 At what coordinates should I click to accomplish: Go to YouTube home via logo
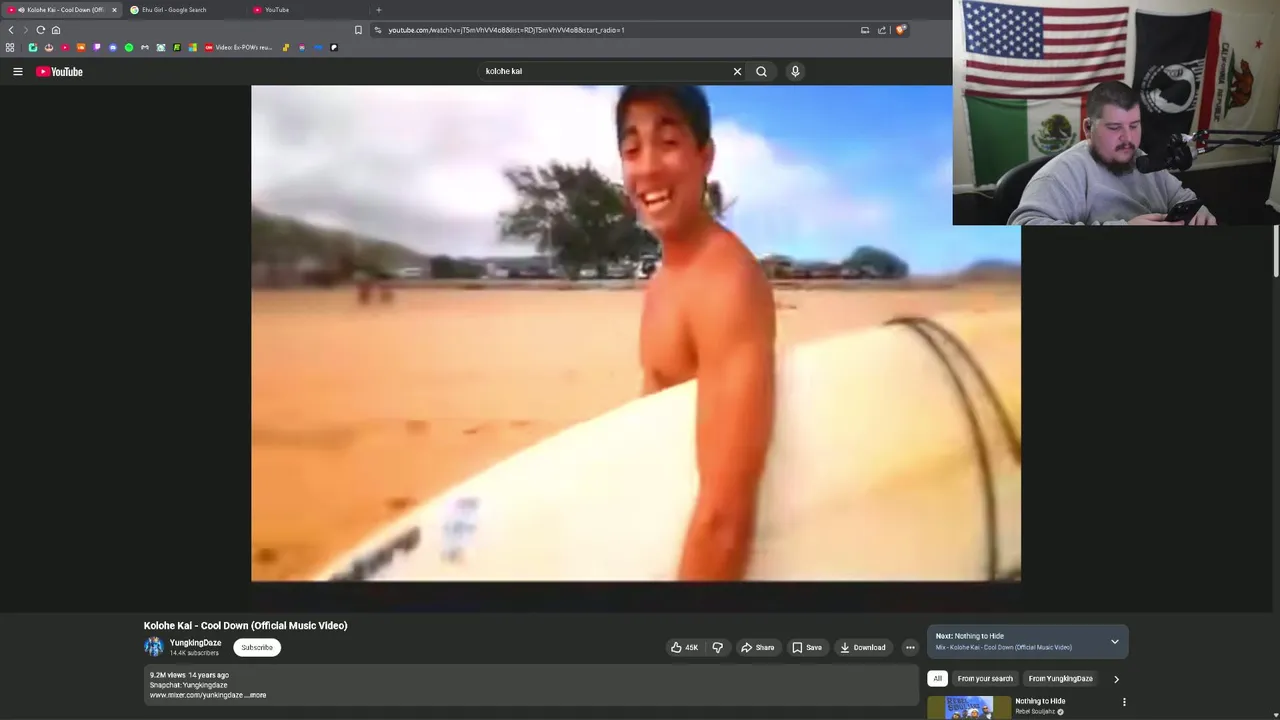point(59,71)
